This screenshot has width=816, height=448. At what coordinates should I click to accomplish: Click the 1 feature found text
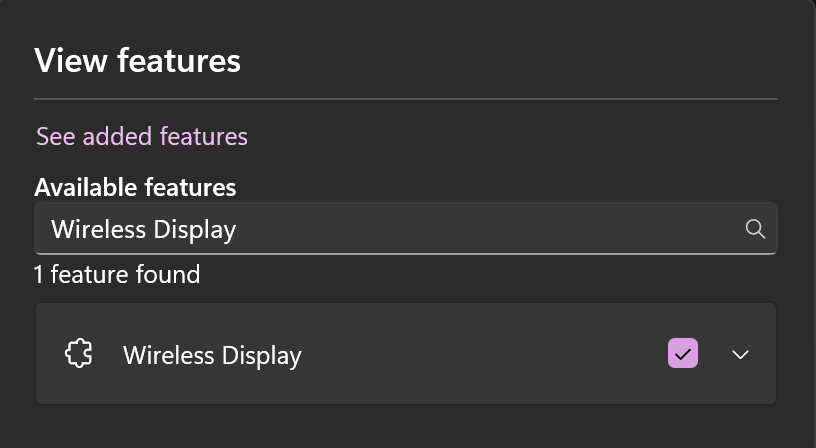pyautogui.click(x=117, y=274)
